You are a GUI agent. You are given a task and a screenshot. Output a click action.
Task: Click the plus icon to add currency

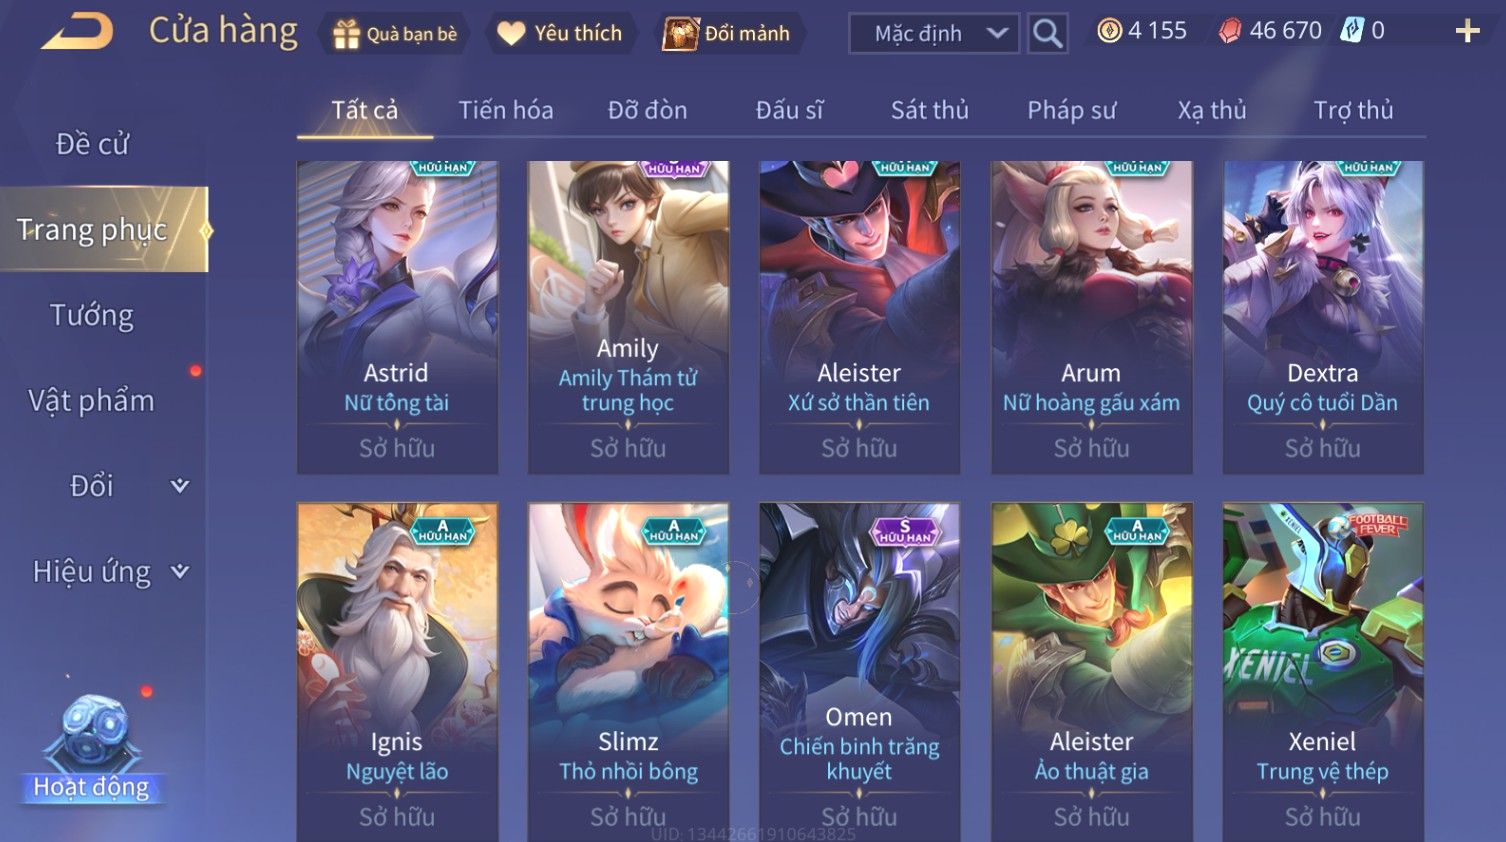[x=1467, y=32]
